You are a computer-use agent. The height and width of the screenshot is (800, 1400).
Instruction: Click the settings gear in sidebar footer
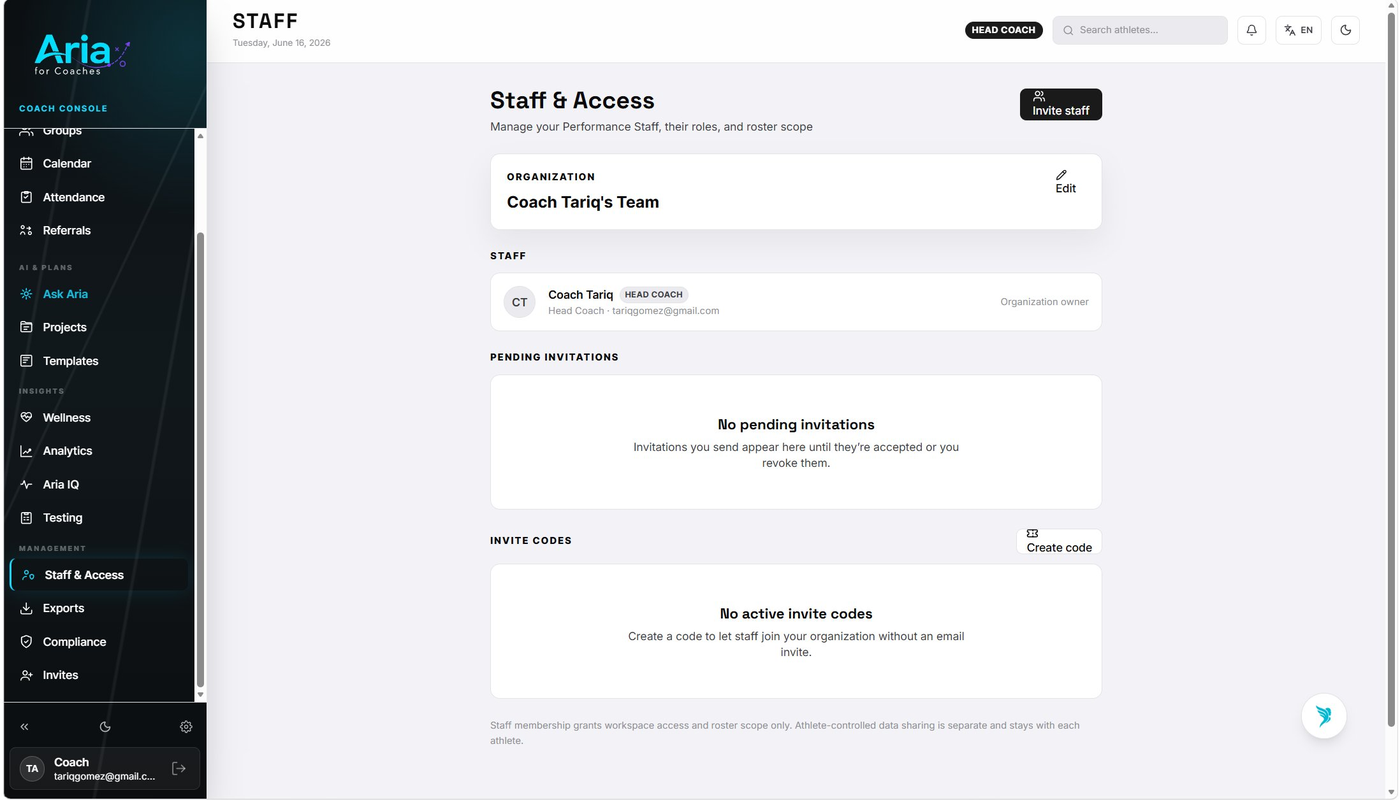(x=186, y=727)
